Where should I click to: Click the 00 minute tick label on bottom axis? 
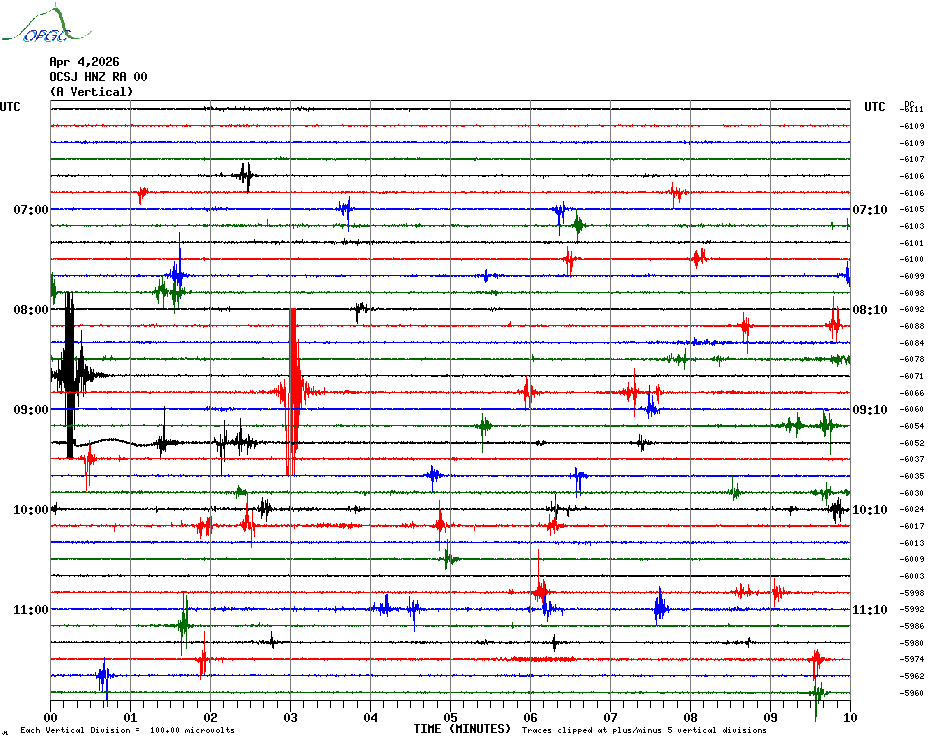(x=51, y=717)
